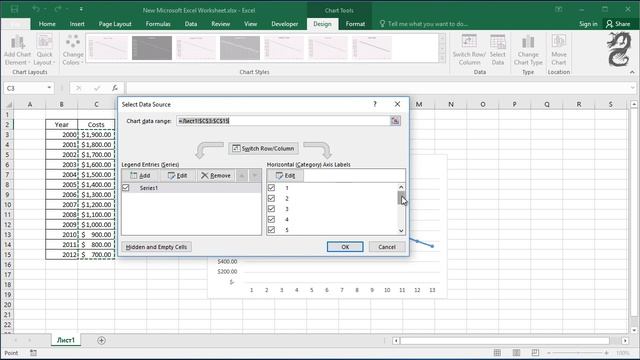Click the Tell me what you want field

427,24
